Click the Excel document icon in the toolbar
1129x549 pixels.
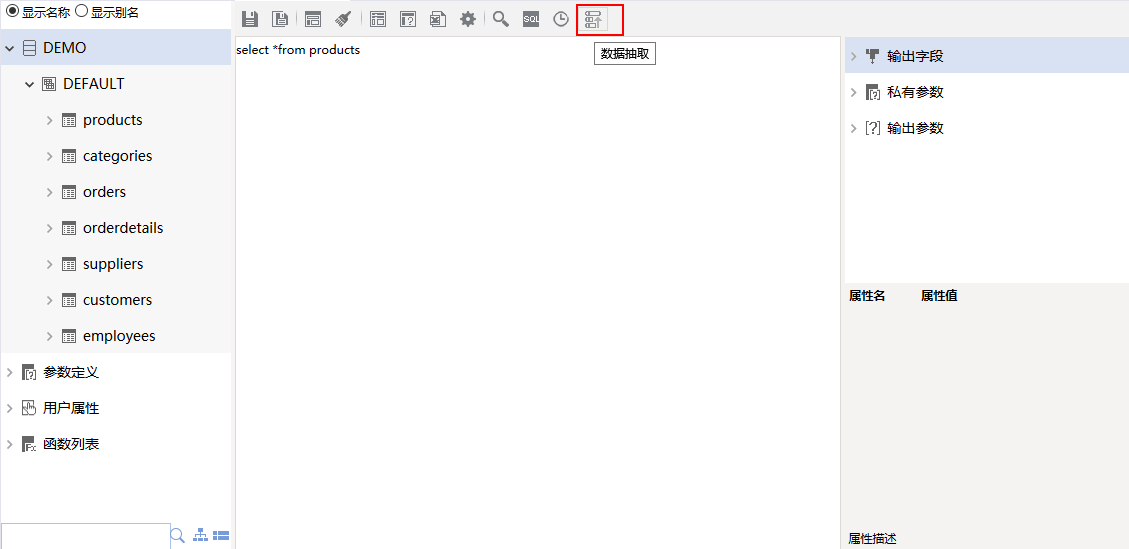[x=437, y=19]
